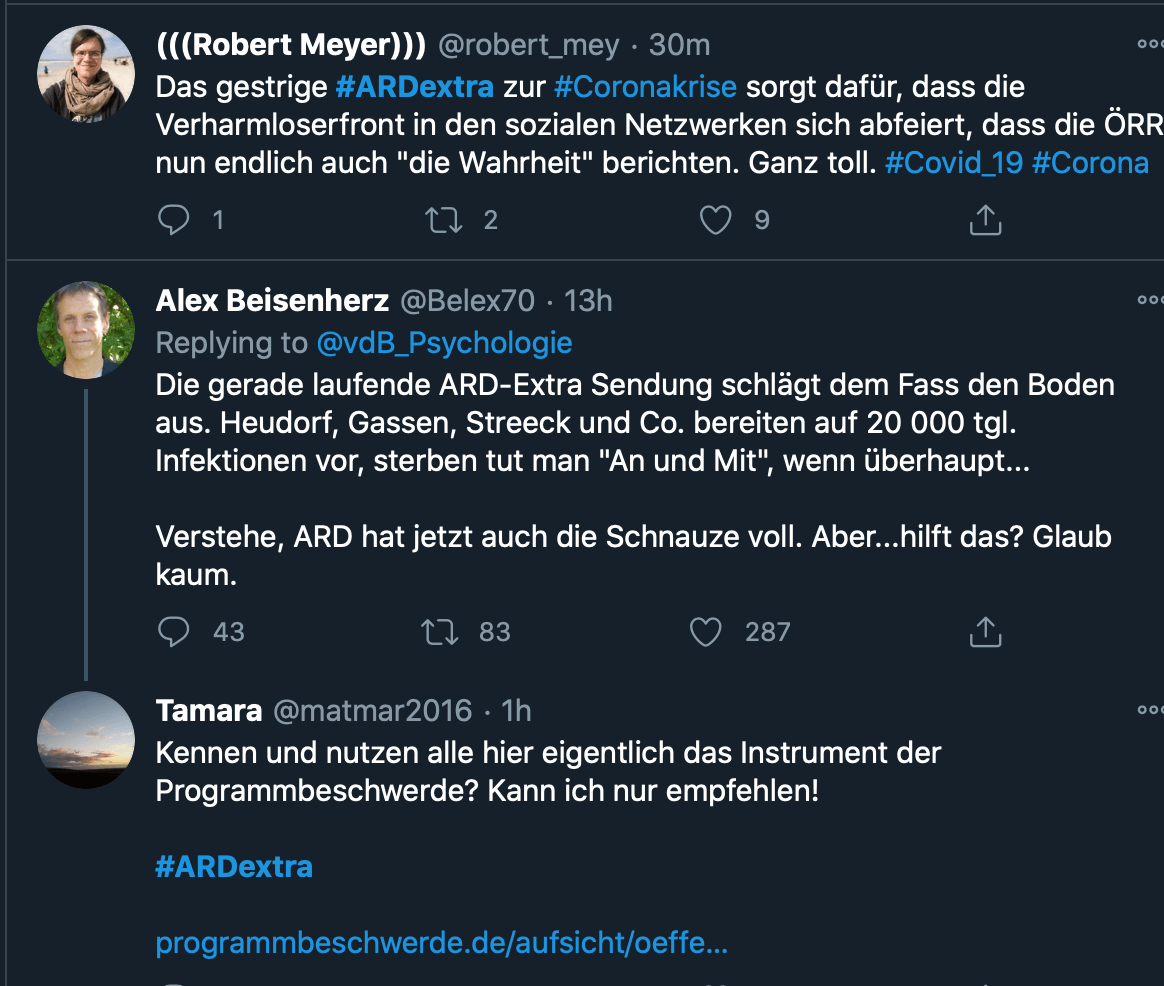Open the #Corona hashtag
The image size is (1164, 986).
[1090, 163]
